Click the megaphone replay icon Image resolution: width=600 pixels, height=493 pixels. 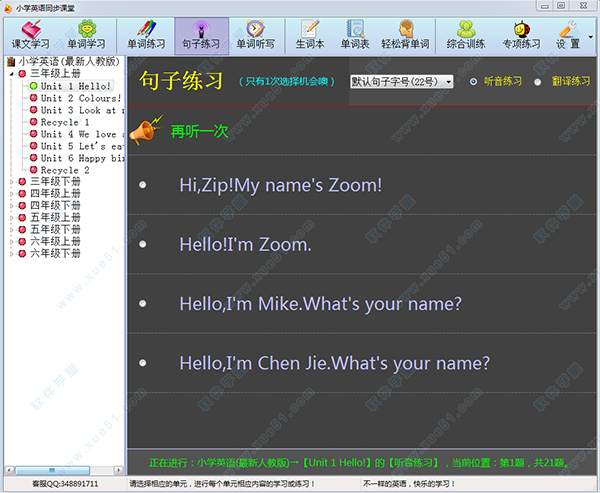pyautogui.click(x=146, y=130)
